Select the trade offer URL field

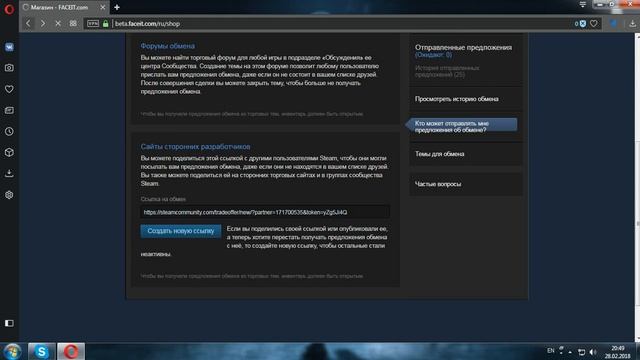(x=265, y=212)
